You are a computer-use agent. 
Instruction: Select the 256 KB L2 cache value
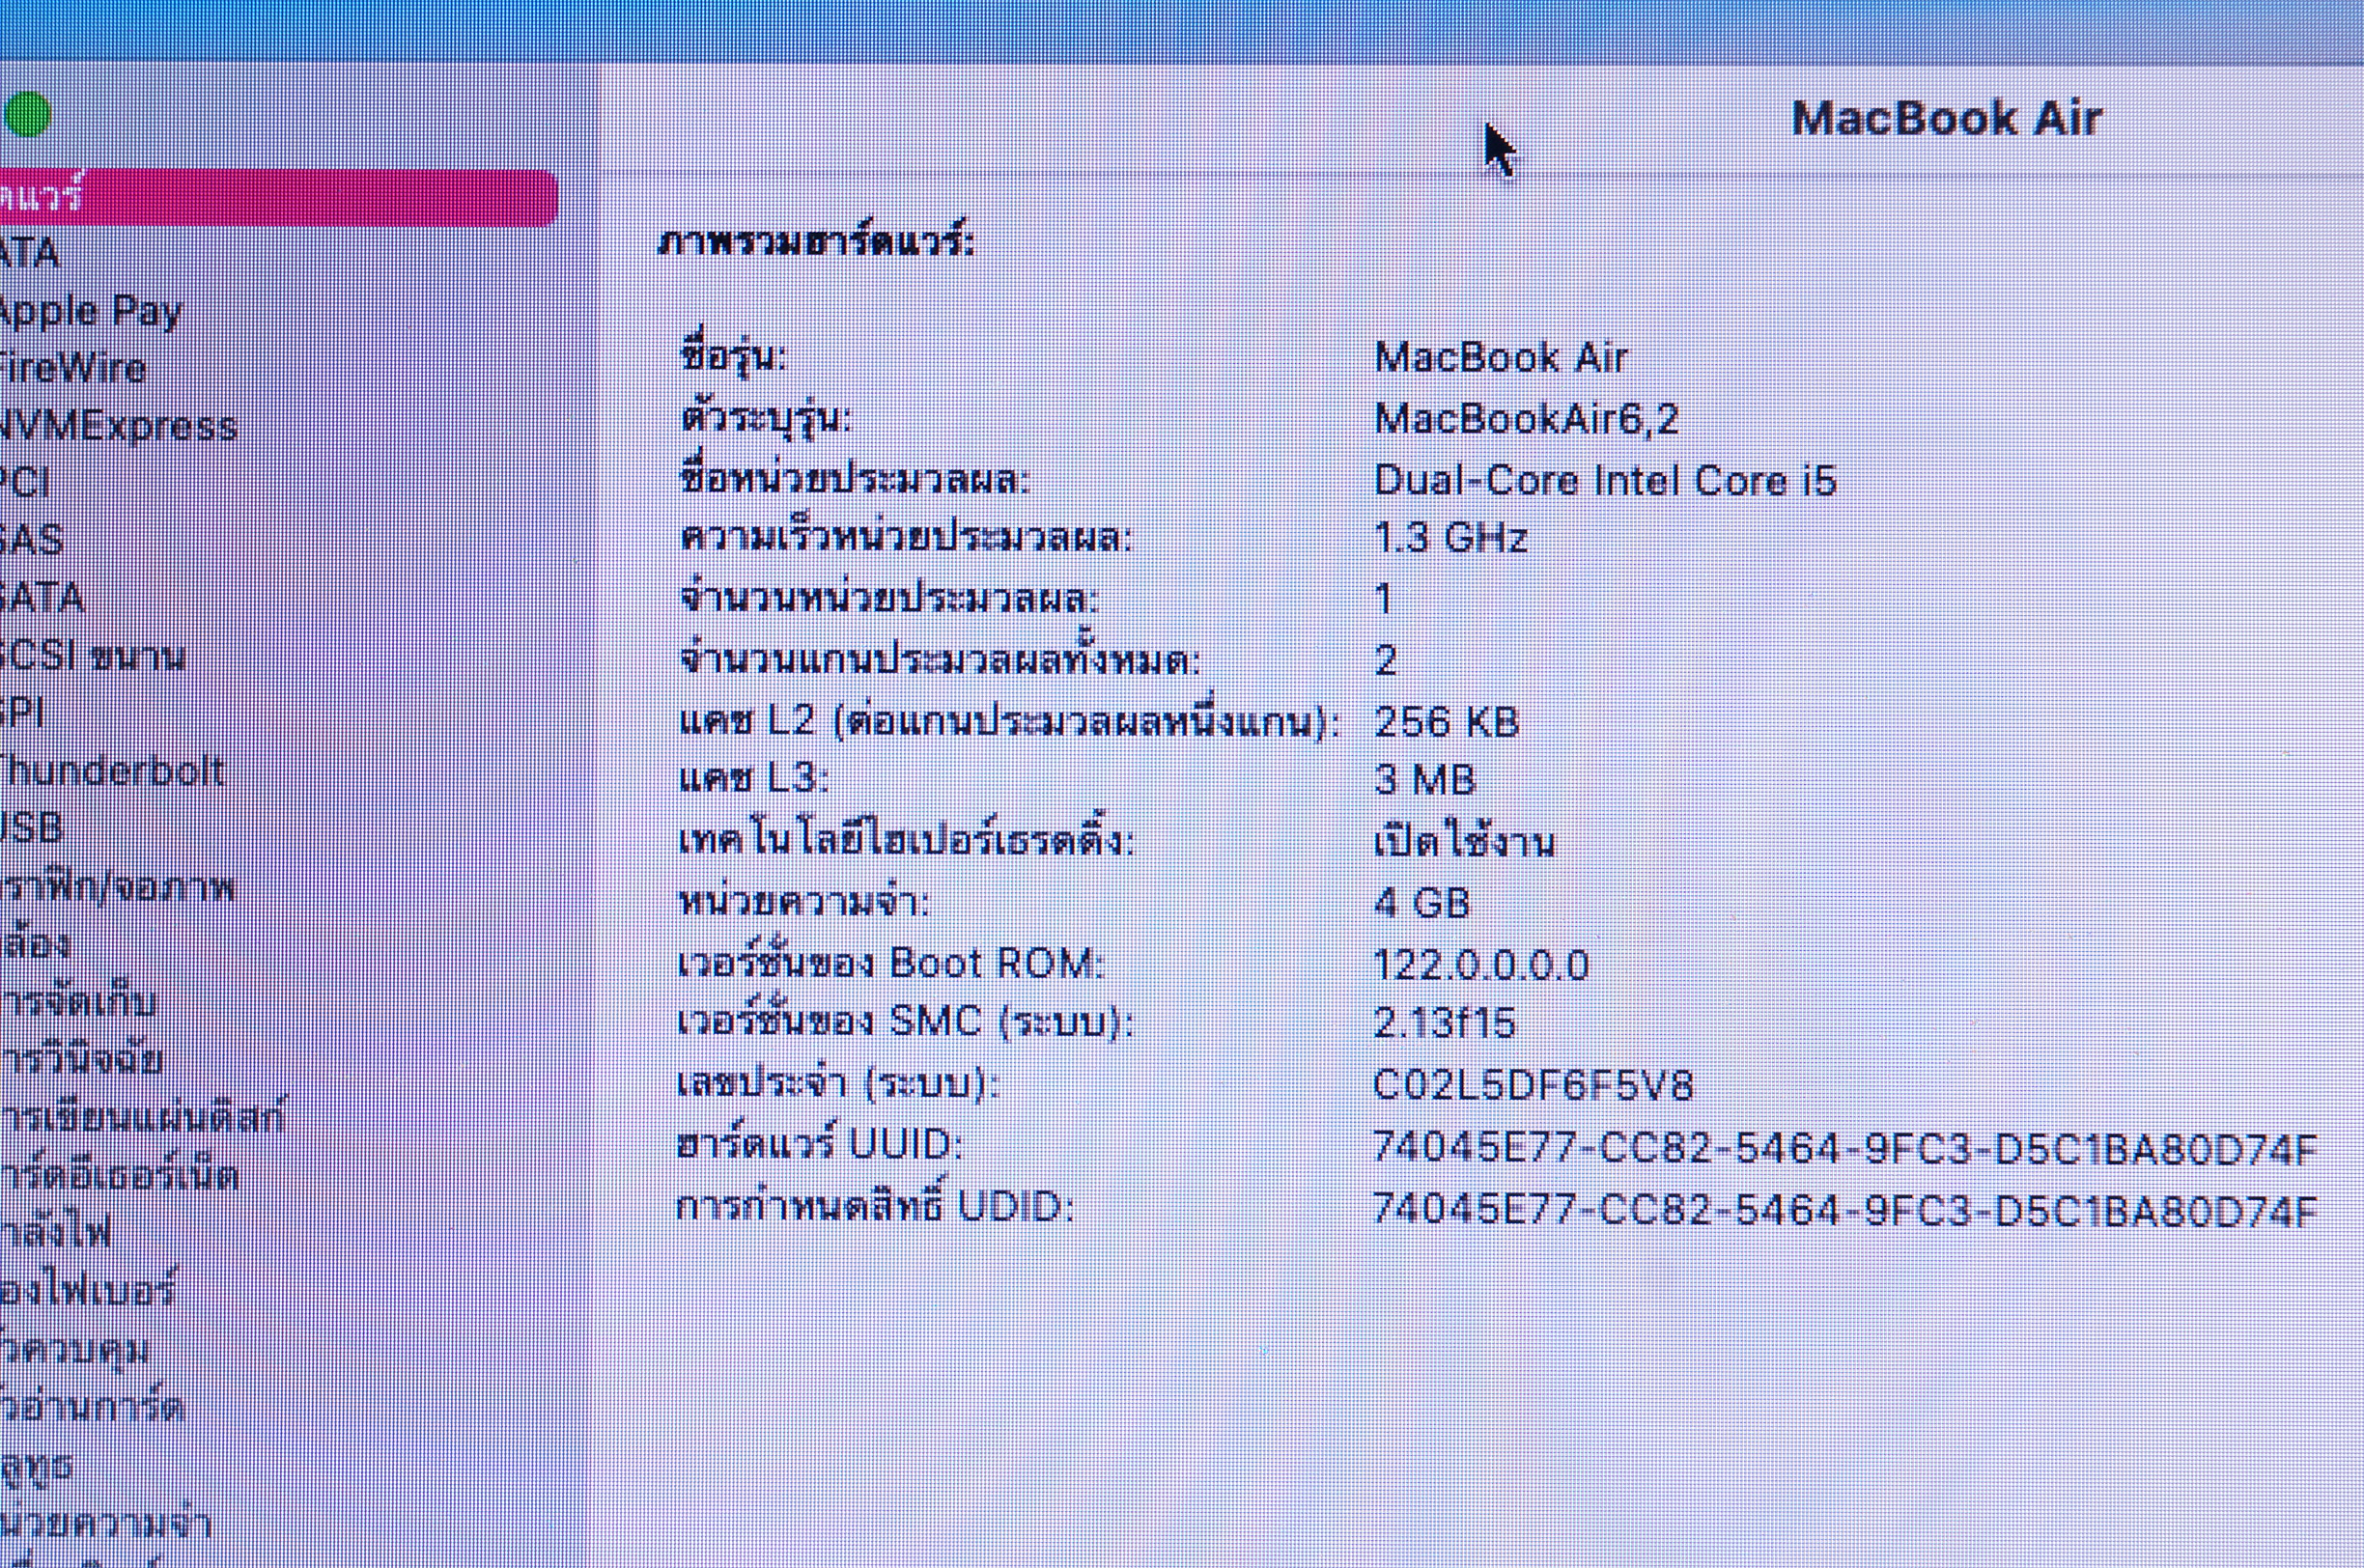pyautogui.click(x=1446, y=721)
